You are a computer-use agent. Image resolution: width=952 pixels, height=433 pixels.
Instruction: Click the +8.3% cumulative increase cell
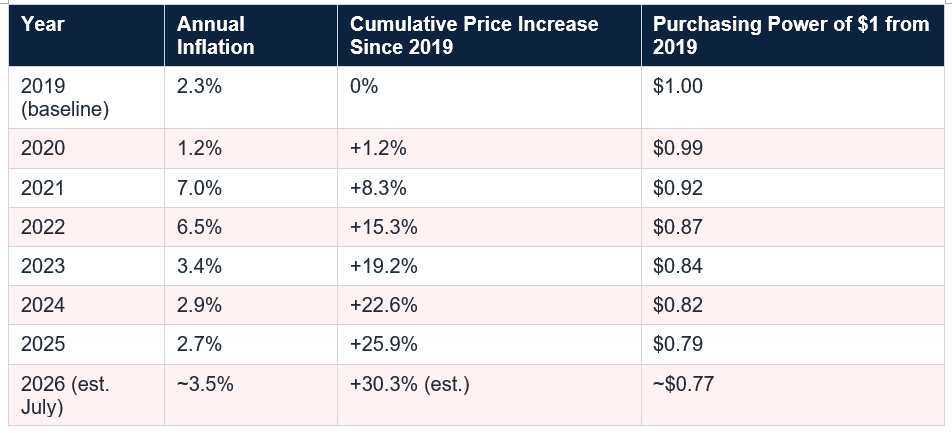(489, 188)
